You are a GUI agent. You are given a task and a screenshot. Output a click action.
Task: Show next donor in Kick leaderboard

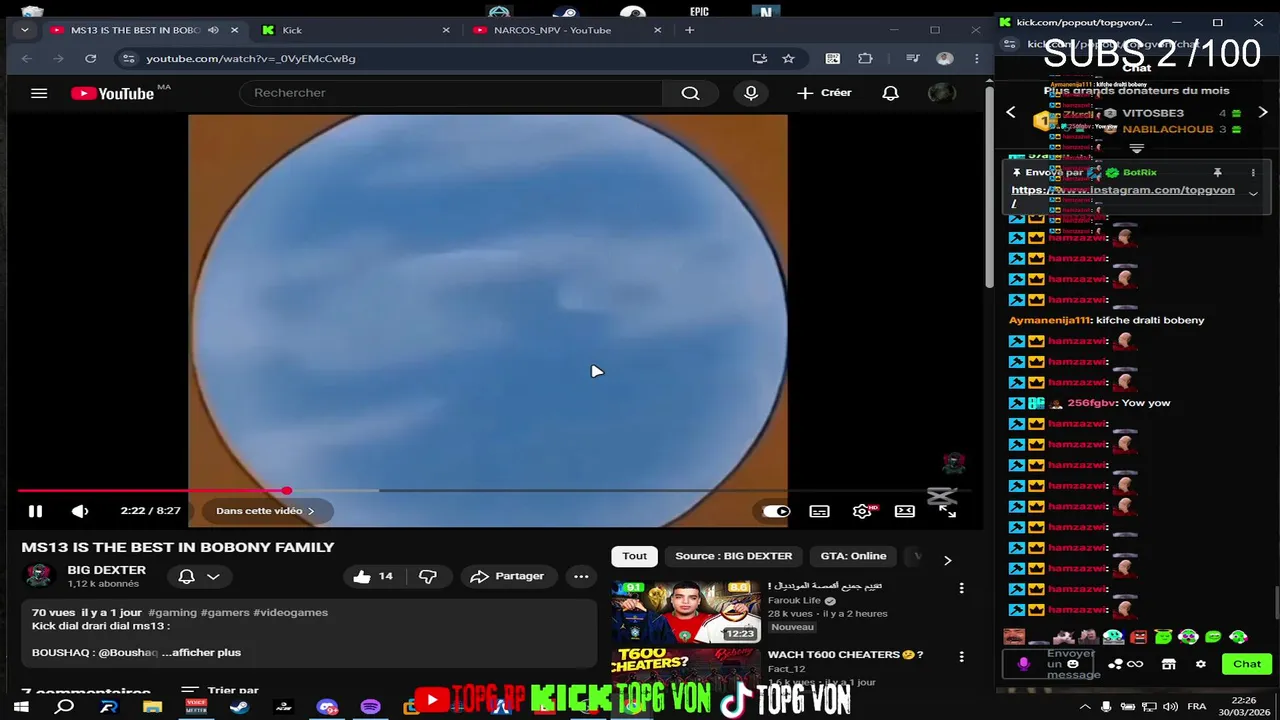tap(1262, 113)
